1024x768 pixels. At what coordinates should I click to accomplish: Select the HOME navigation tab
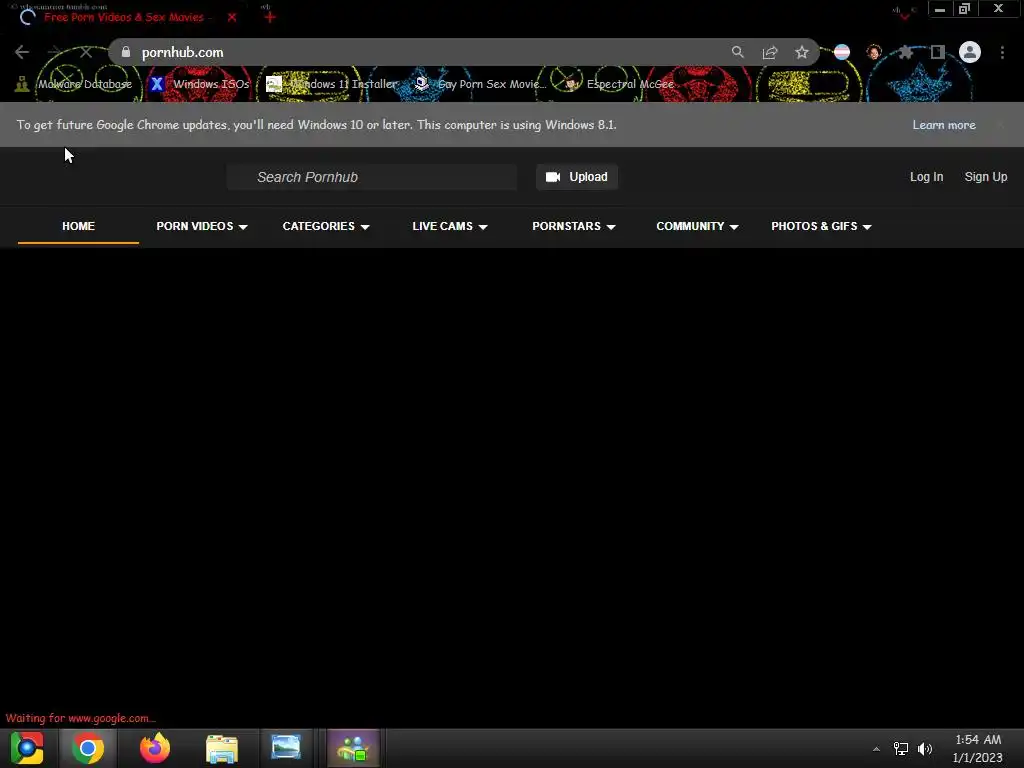(x=78, y=226)
